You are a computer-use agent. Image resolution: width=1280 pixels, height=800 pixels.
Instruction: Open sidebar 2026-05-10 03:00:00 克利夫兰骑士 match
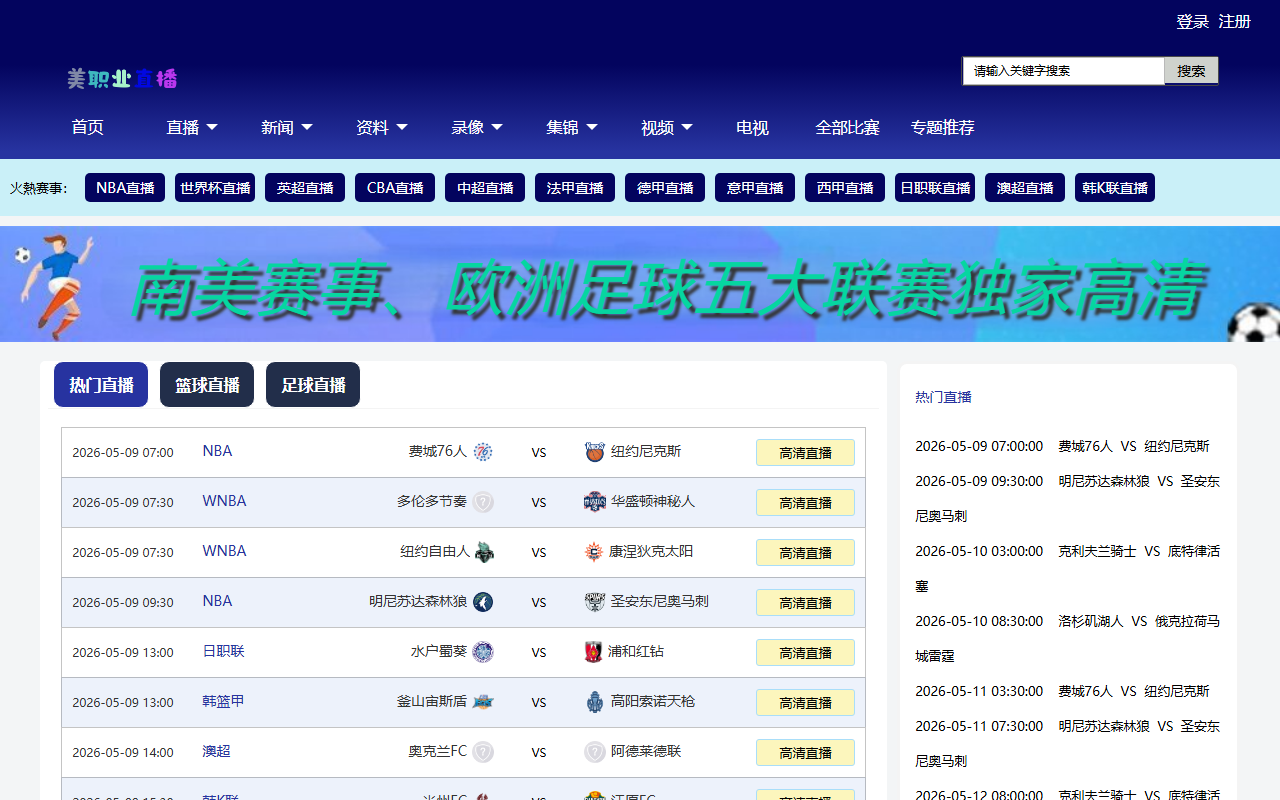(1067, 568)
